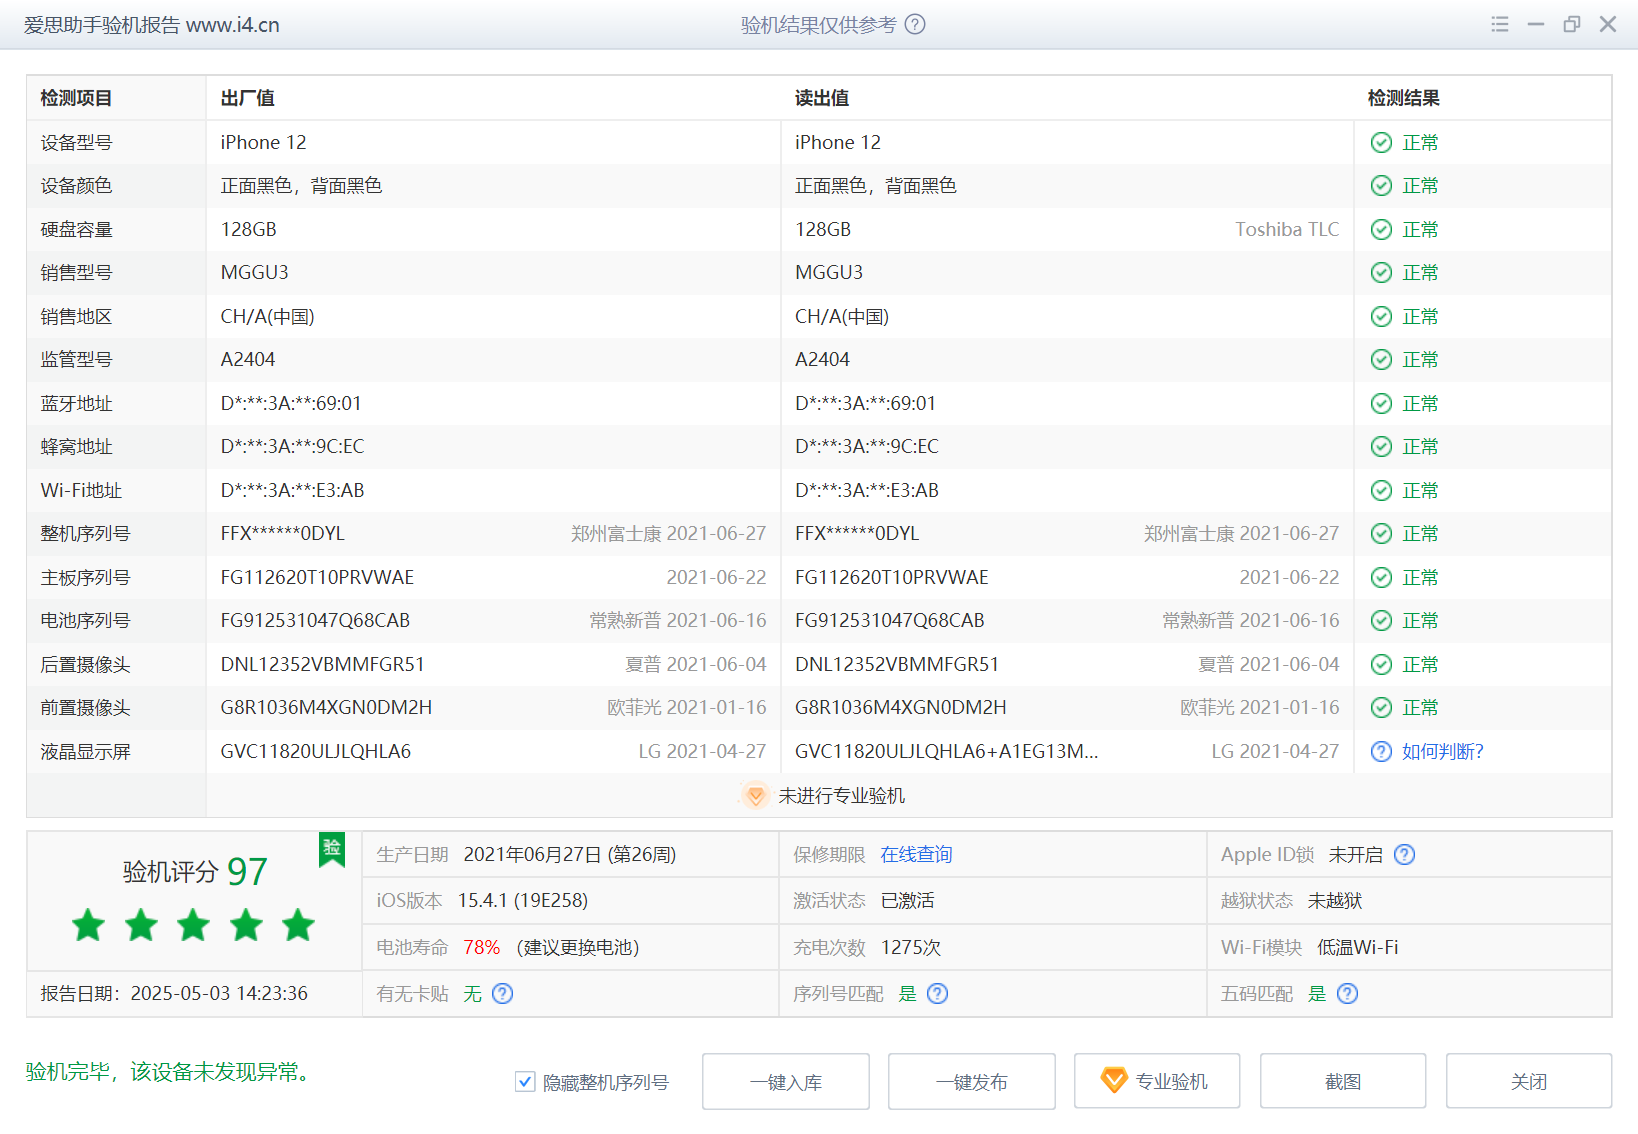Click the factory serial FFX******0DYL
The width and height of the screenshot is (1638, 1134).
pos(282,534)
